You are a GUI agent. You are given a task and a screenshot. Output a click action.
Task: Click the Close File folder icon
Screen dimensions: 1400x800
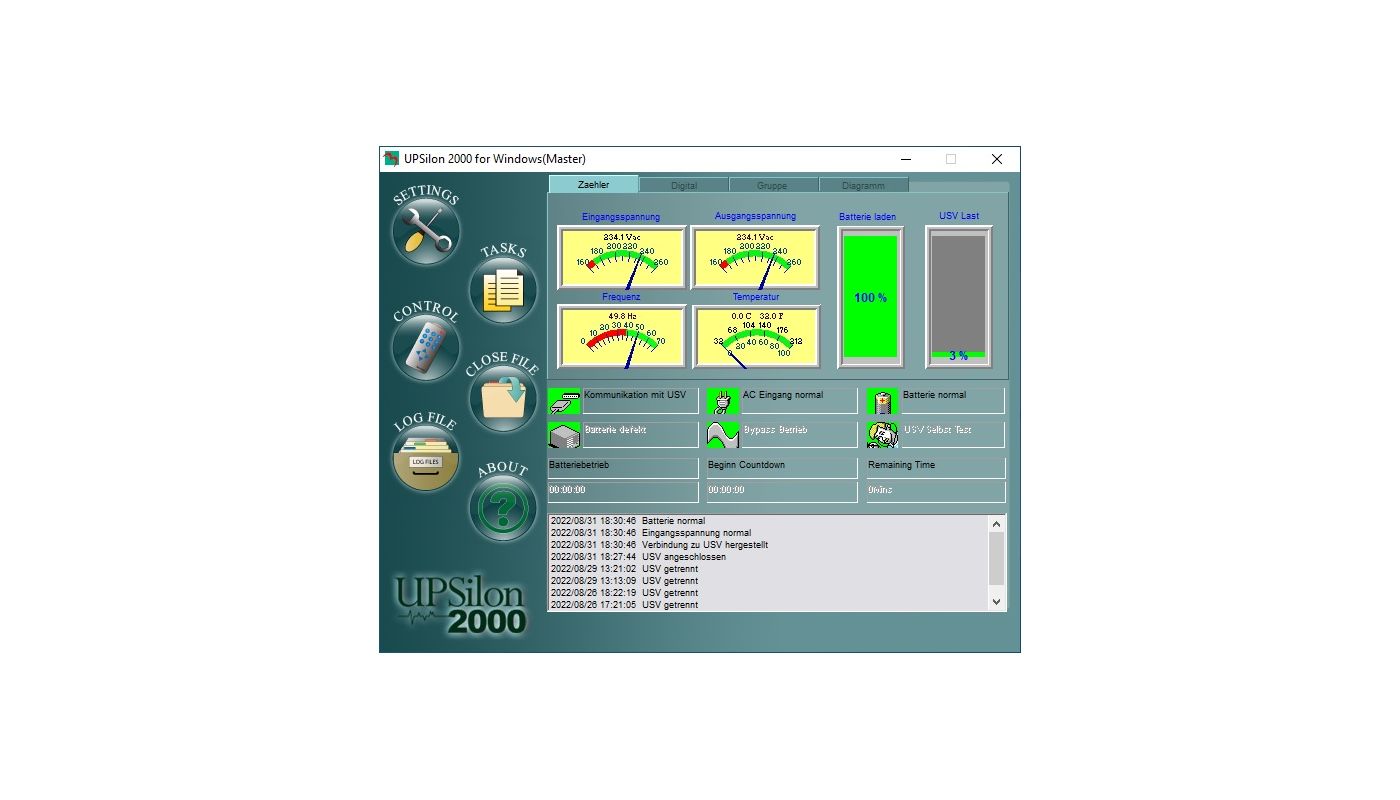click(503, 398)
